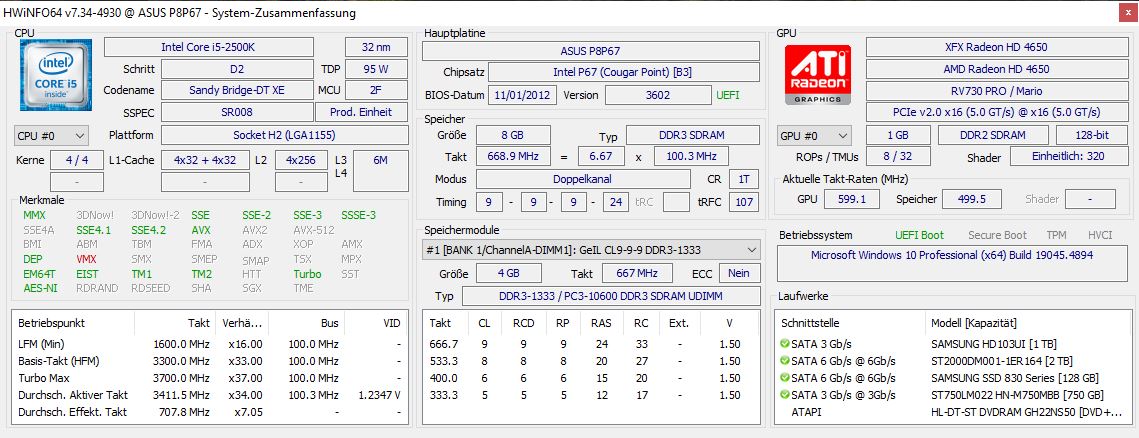Screen dimensions: 1139x438
Task: Open the GPU #0 selector dropdown
Action: click(814, 136)
